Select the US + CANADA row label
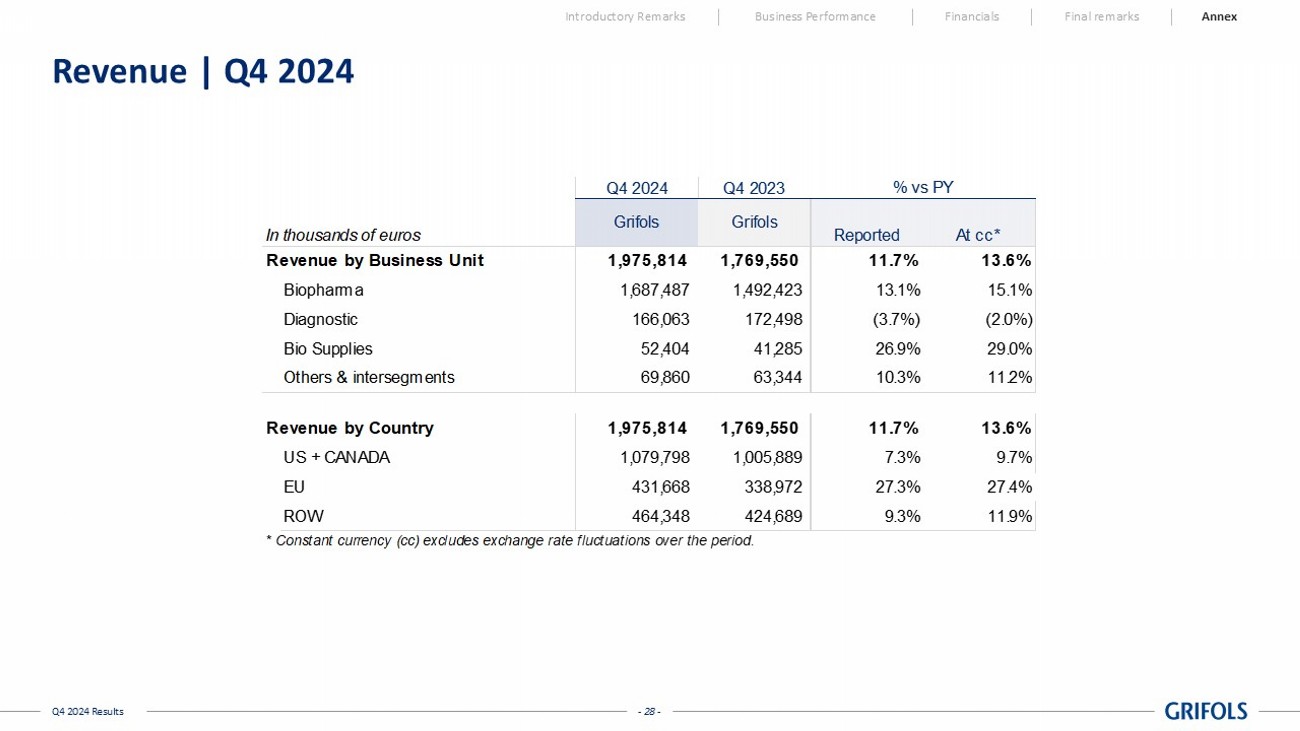Screen dimensions: 1300x731 click(x=336, y=458)
